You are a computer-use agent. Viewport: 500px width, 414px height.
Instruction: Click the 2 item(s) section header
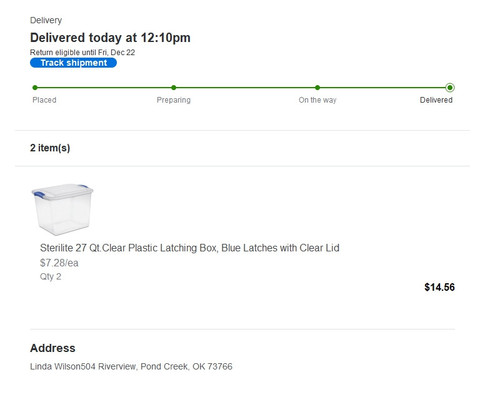coord(50,148)
